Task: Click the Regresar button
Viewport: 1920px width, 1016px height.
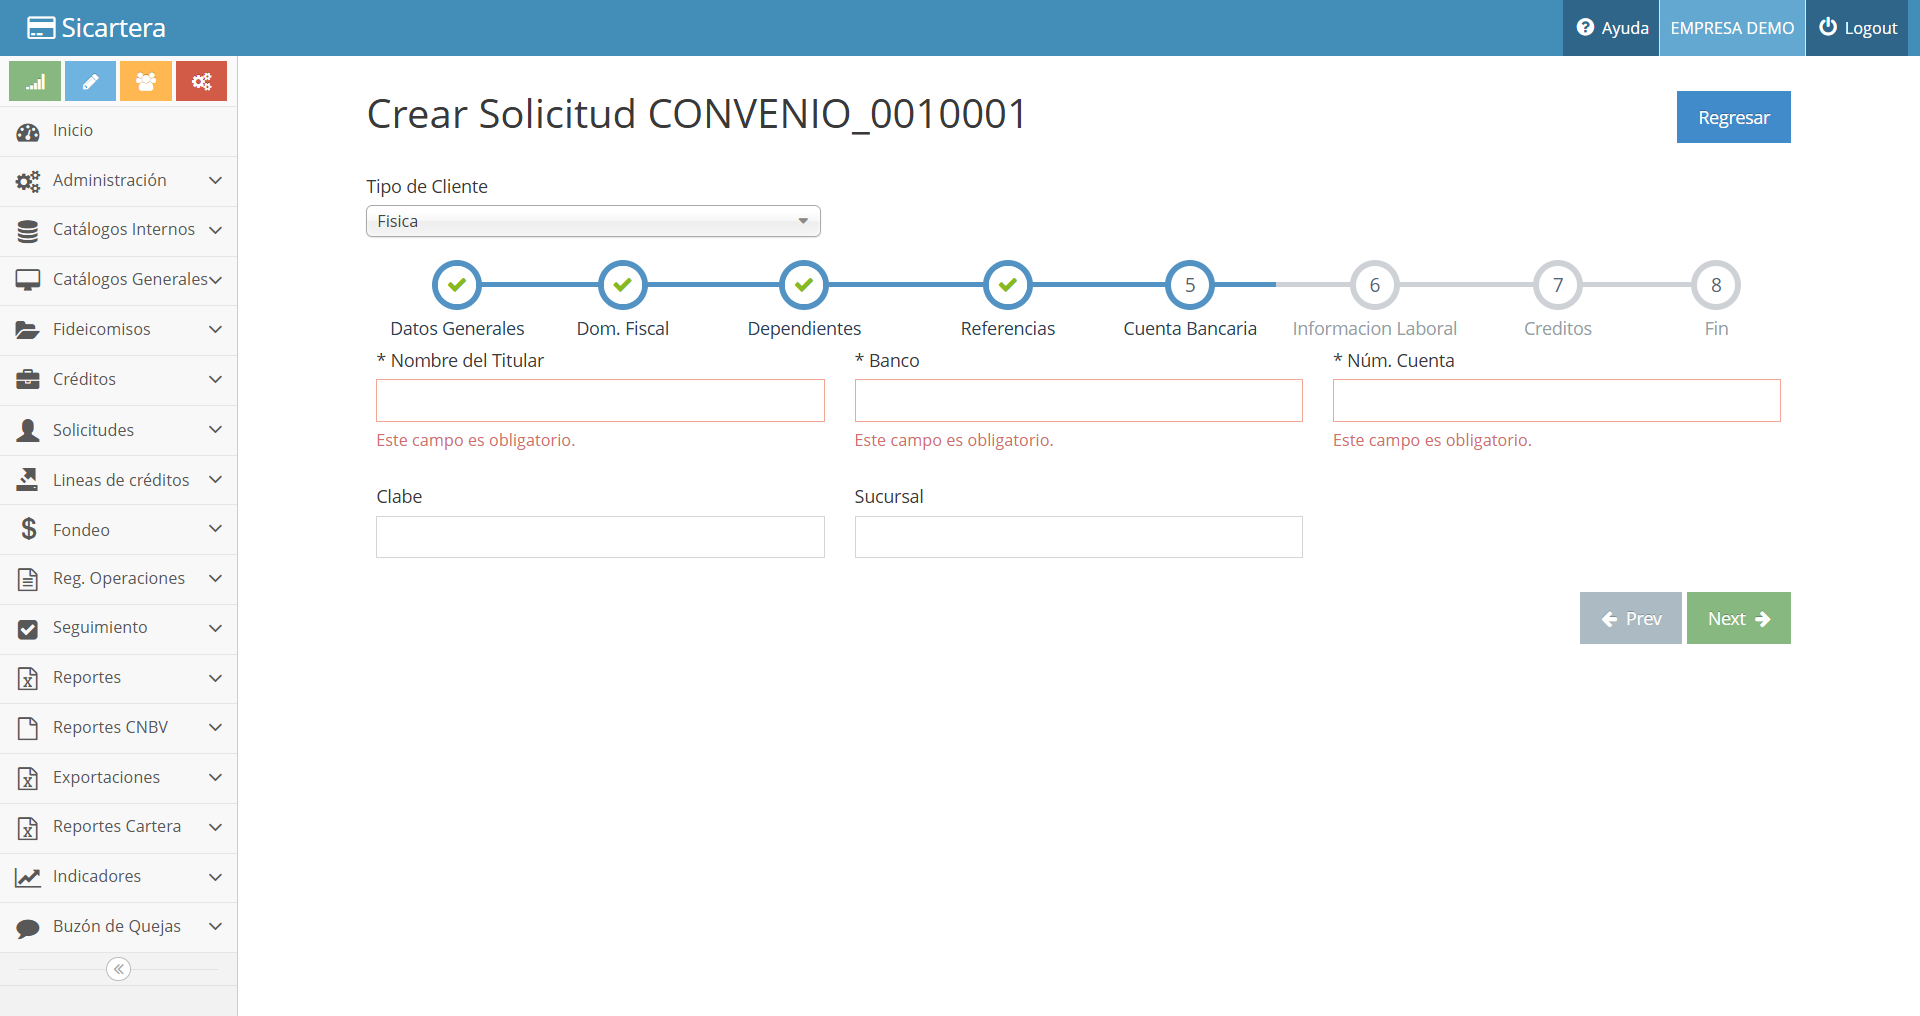Action: (1734, 117)
